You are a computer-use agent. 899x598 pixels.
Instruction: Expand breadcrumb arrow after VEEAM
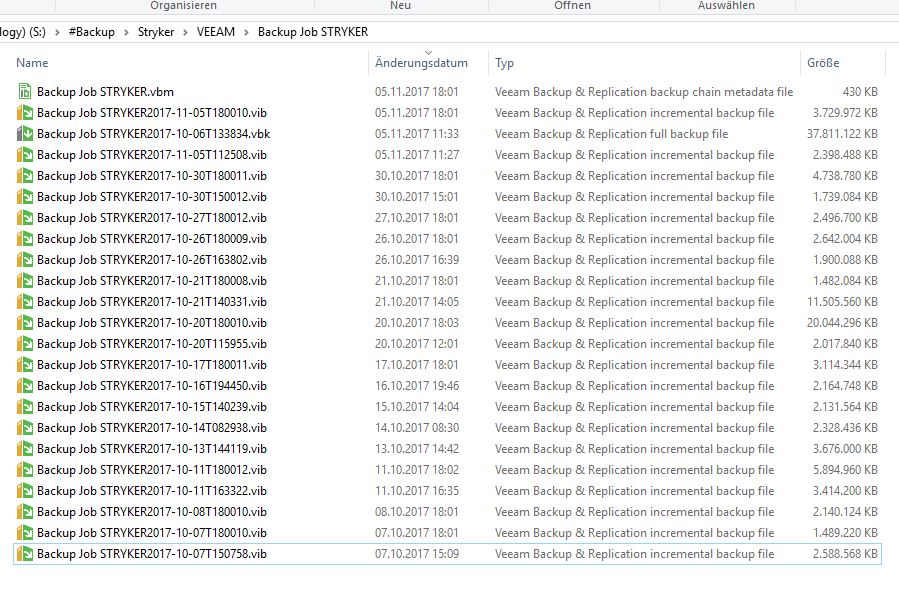click(x=246, y=32)
